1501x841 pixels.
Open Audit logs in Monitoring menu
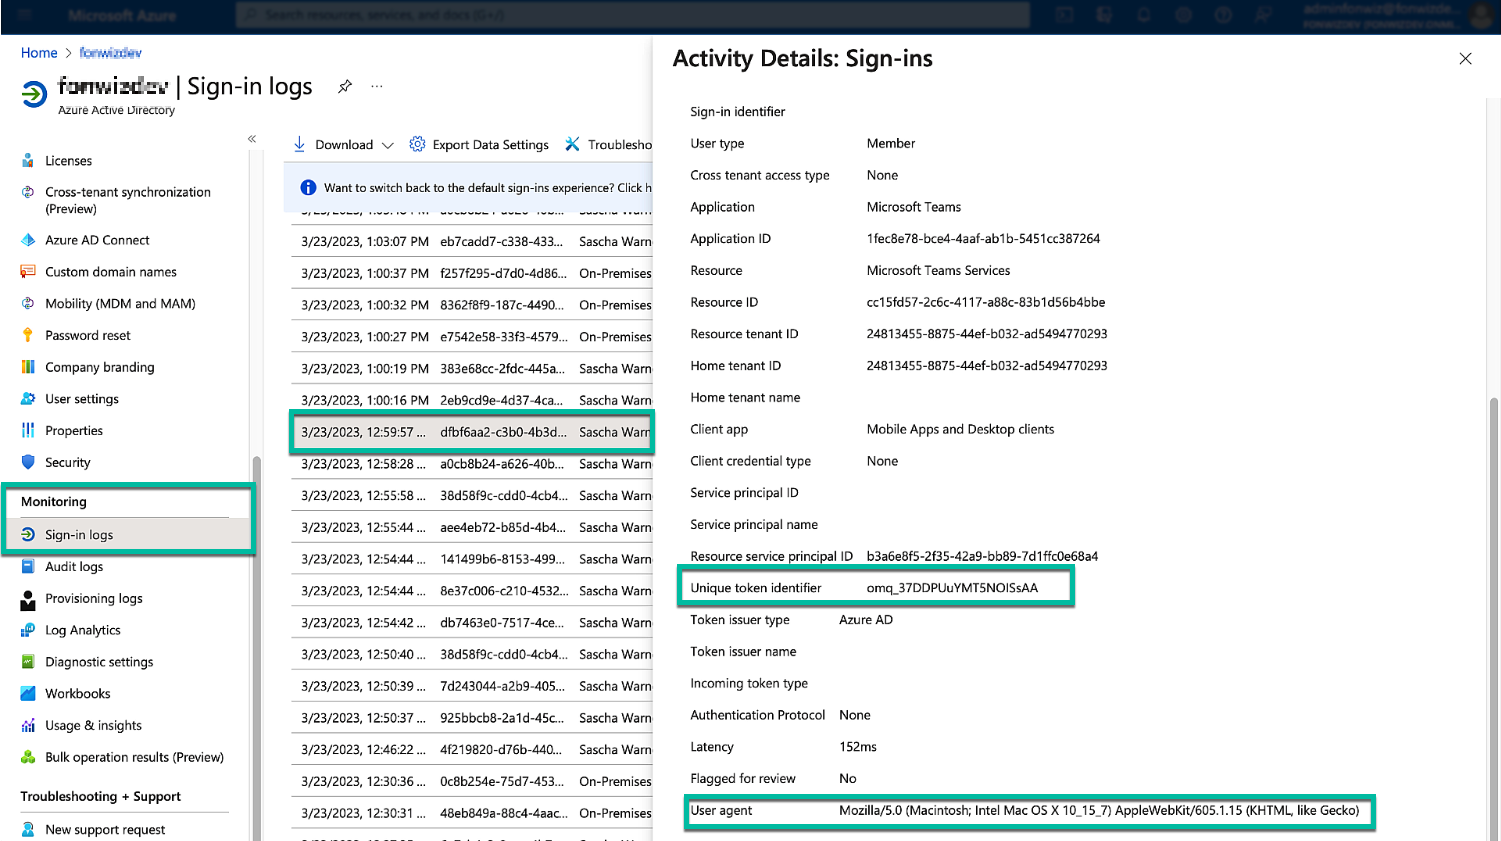[x=74, y=566]
